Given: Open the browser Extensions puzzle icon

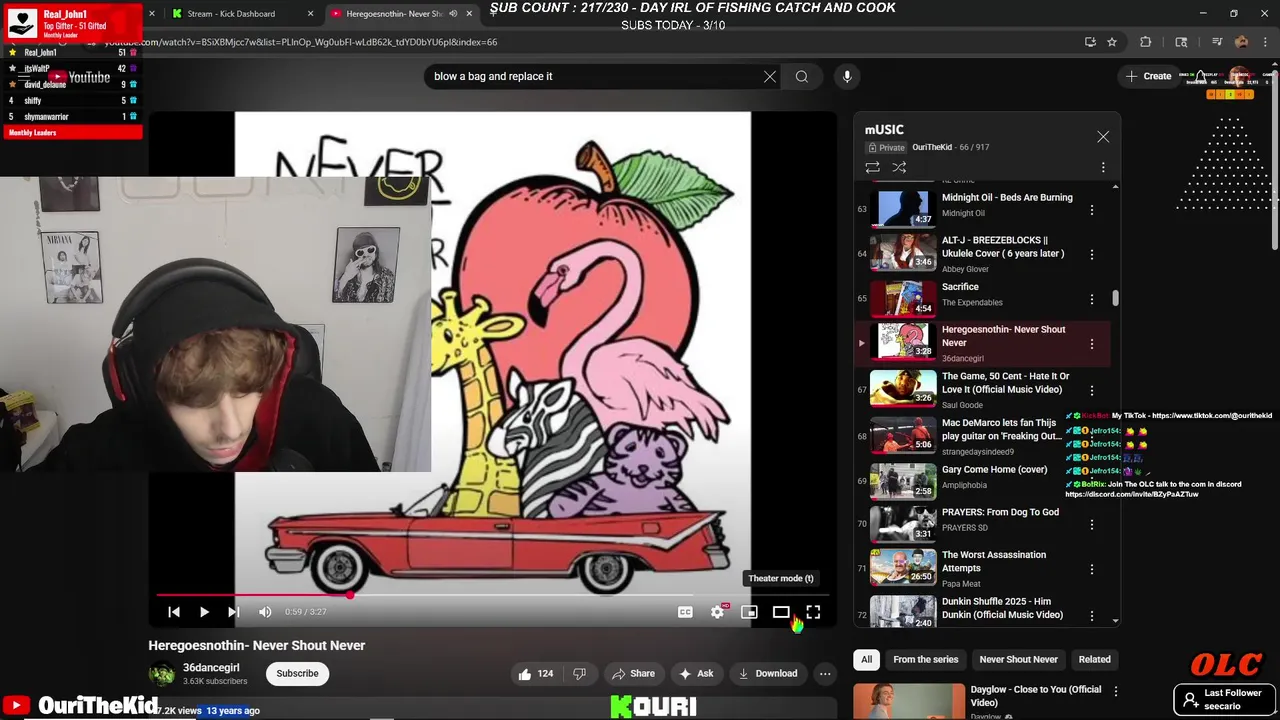Looking at the screenshot, I should pos(1146,42).
